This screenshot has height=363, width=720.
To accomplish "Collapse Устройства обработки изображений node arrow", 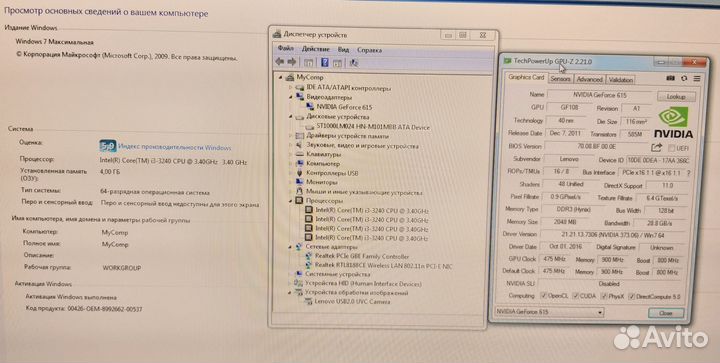I will coord(290,292).
